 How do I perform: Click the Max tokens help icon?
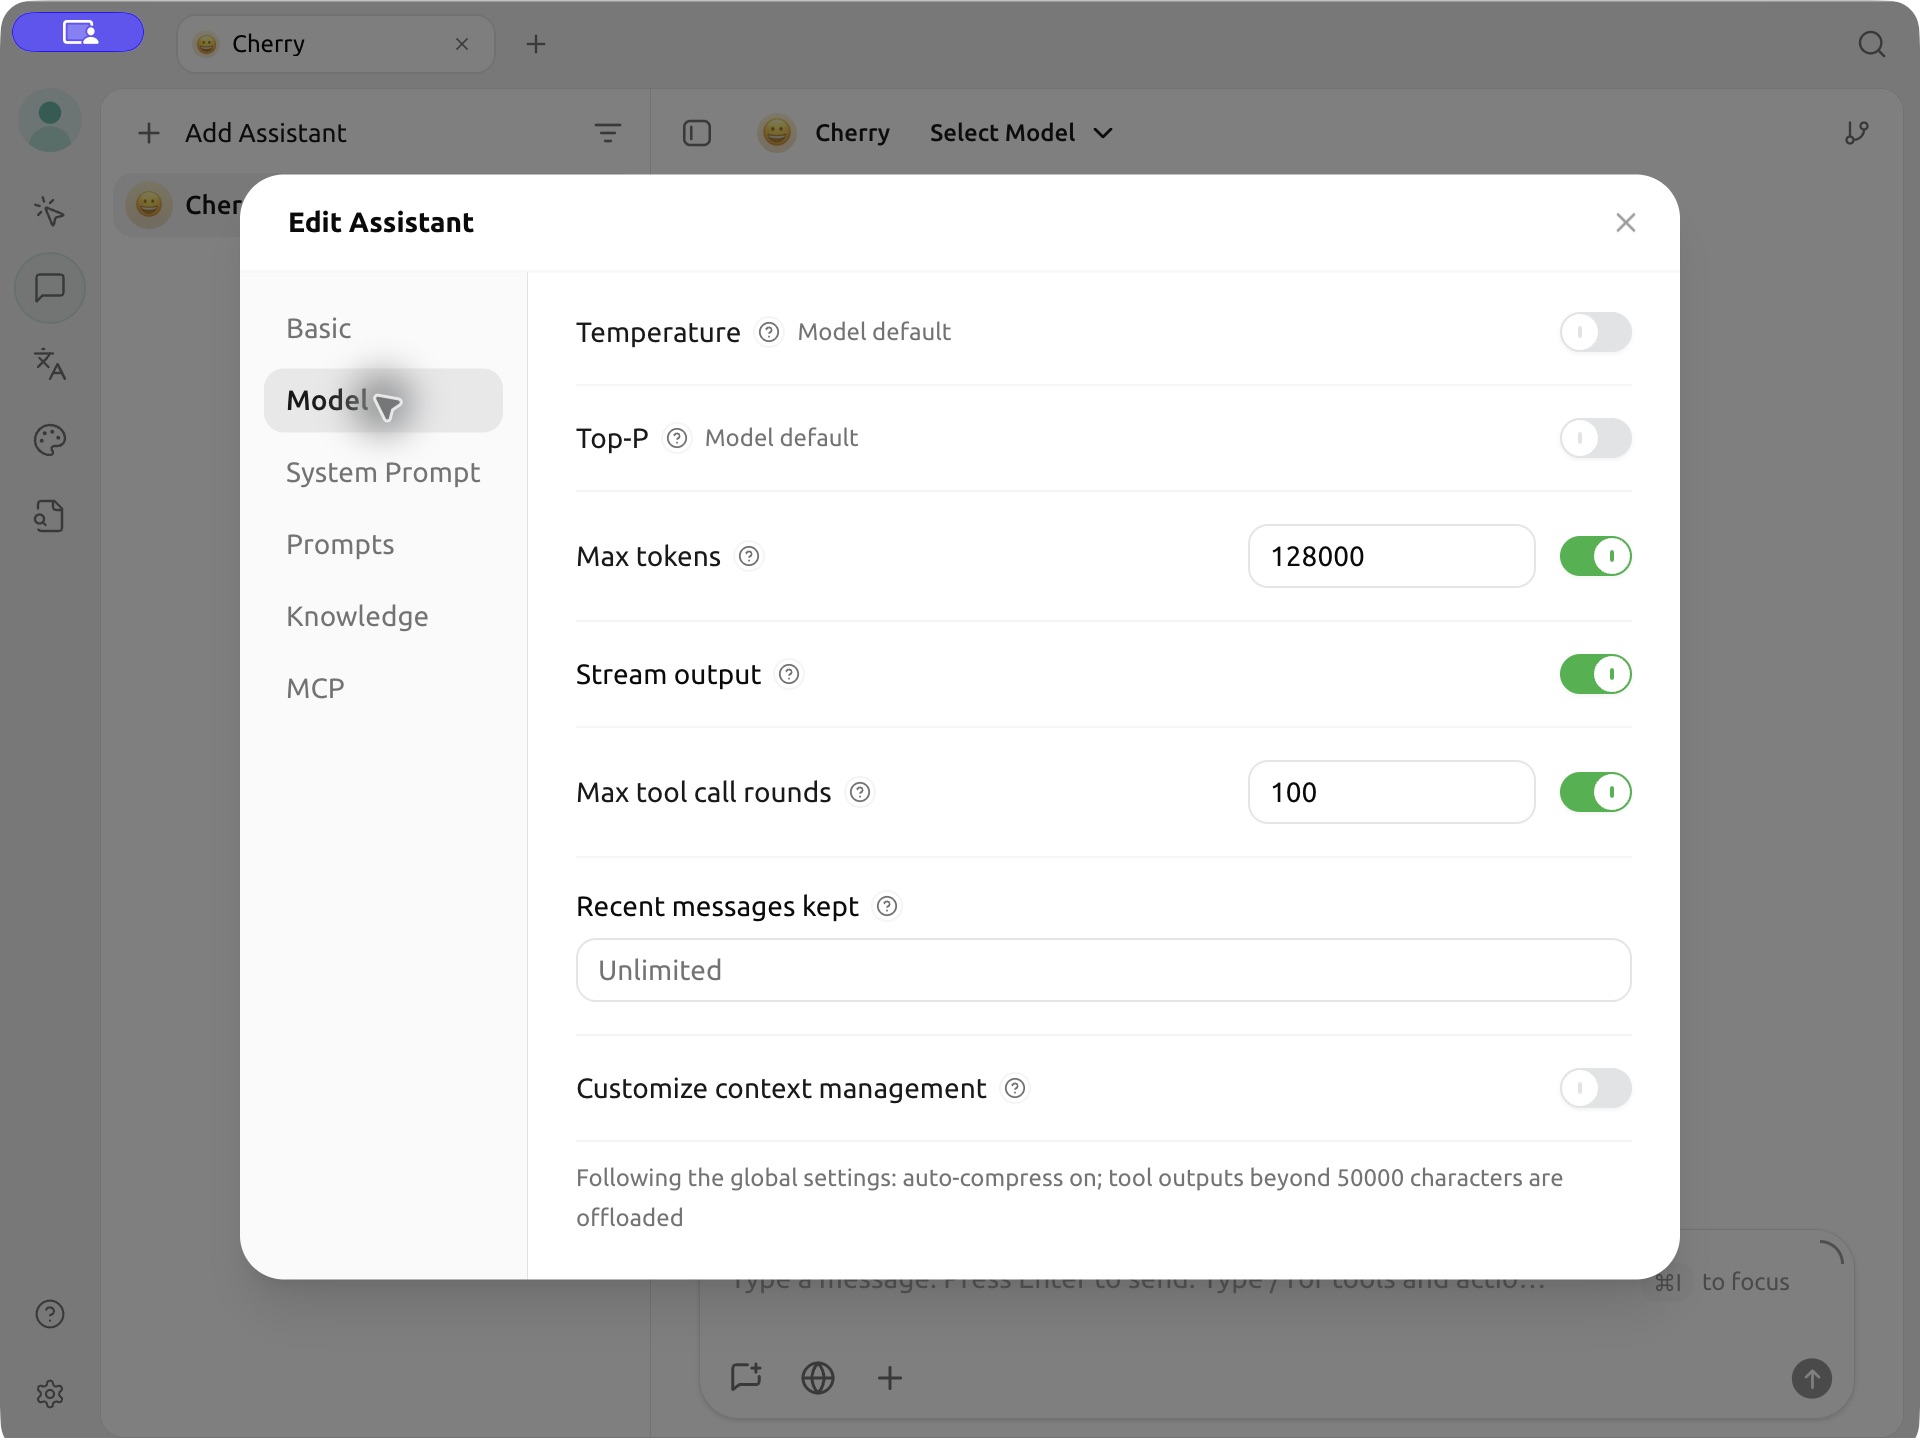coord(749,556)
